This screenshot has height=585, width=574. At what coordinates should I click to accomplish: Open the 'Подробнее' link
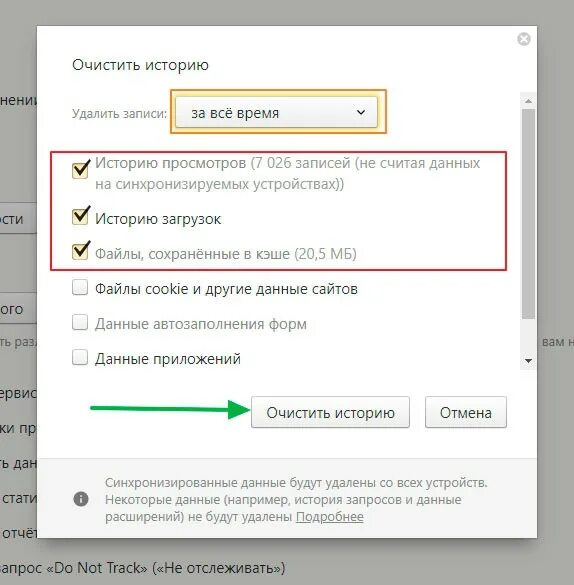tap(330, 517)
